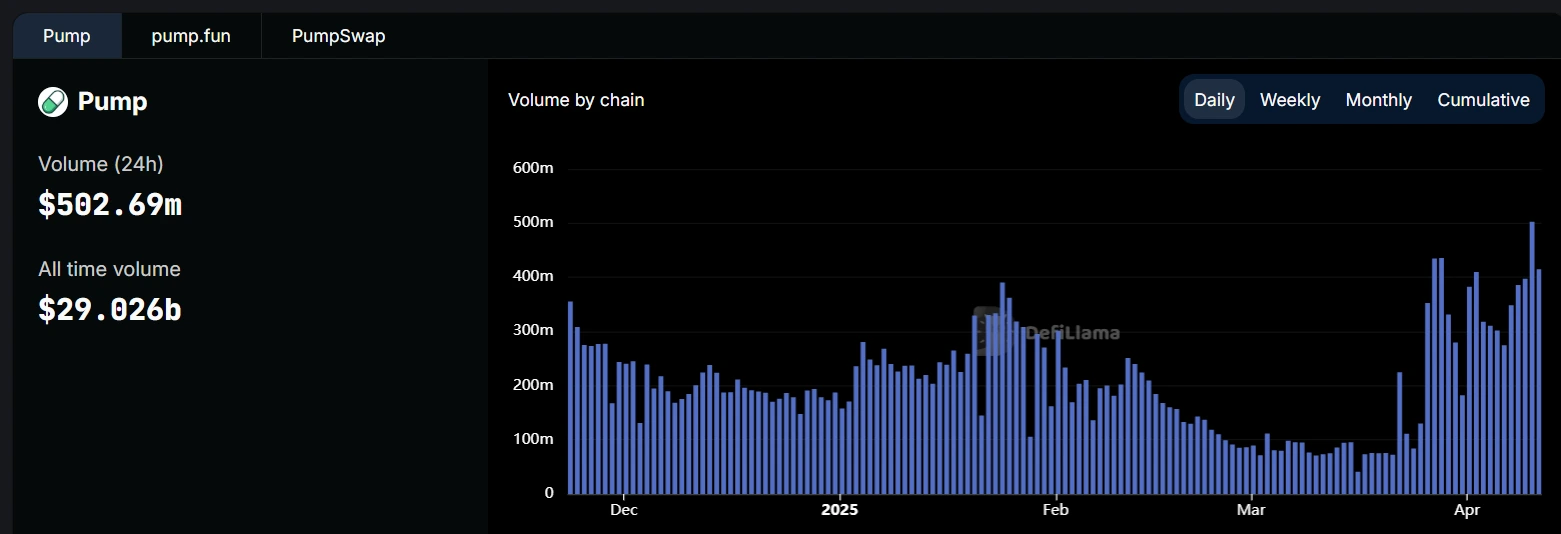1561x534 pixels.
Task: Click the Dec x-axis label
Action: coord(624,510)
